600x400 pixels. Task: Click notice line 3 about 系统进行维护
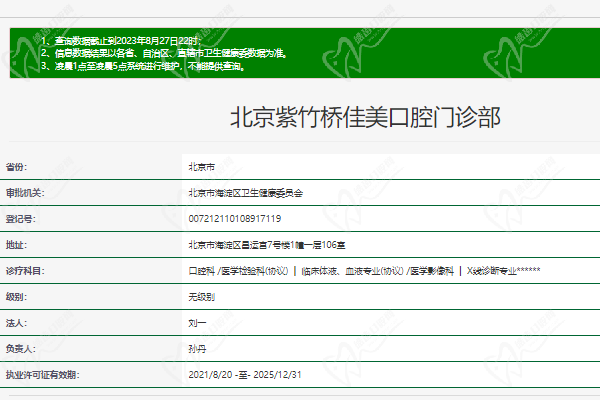[143, 66]
